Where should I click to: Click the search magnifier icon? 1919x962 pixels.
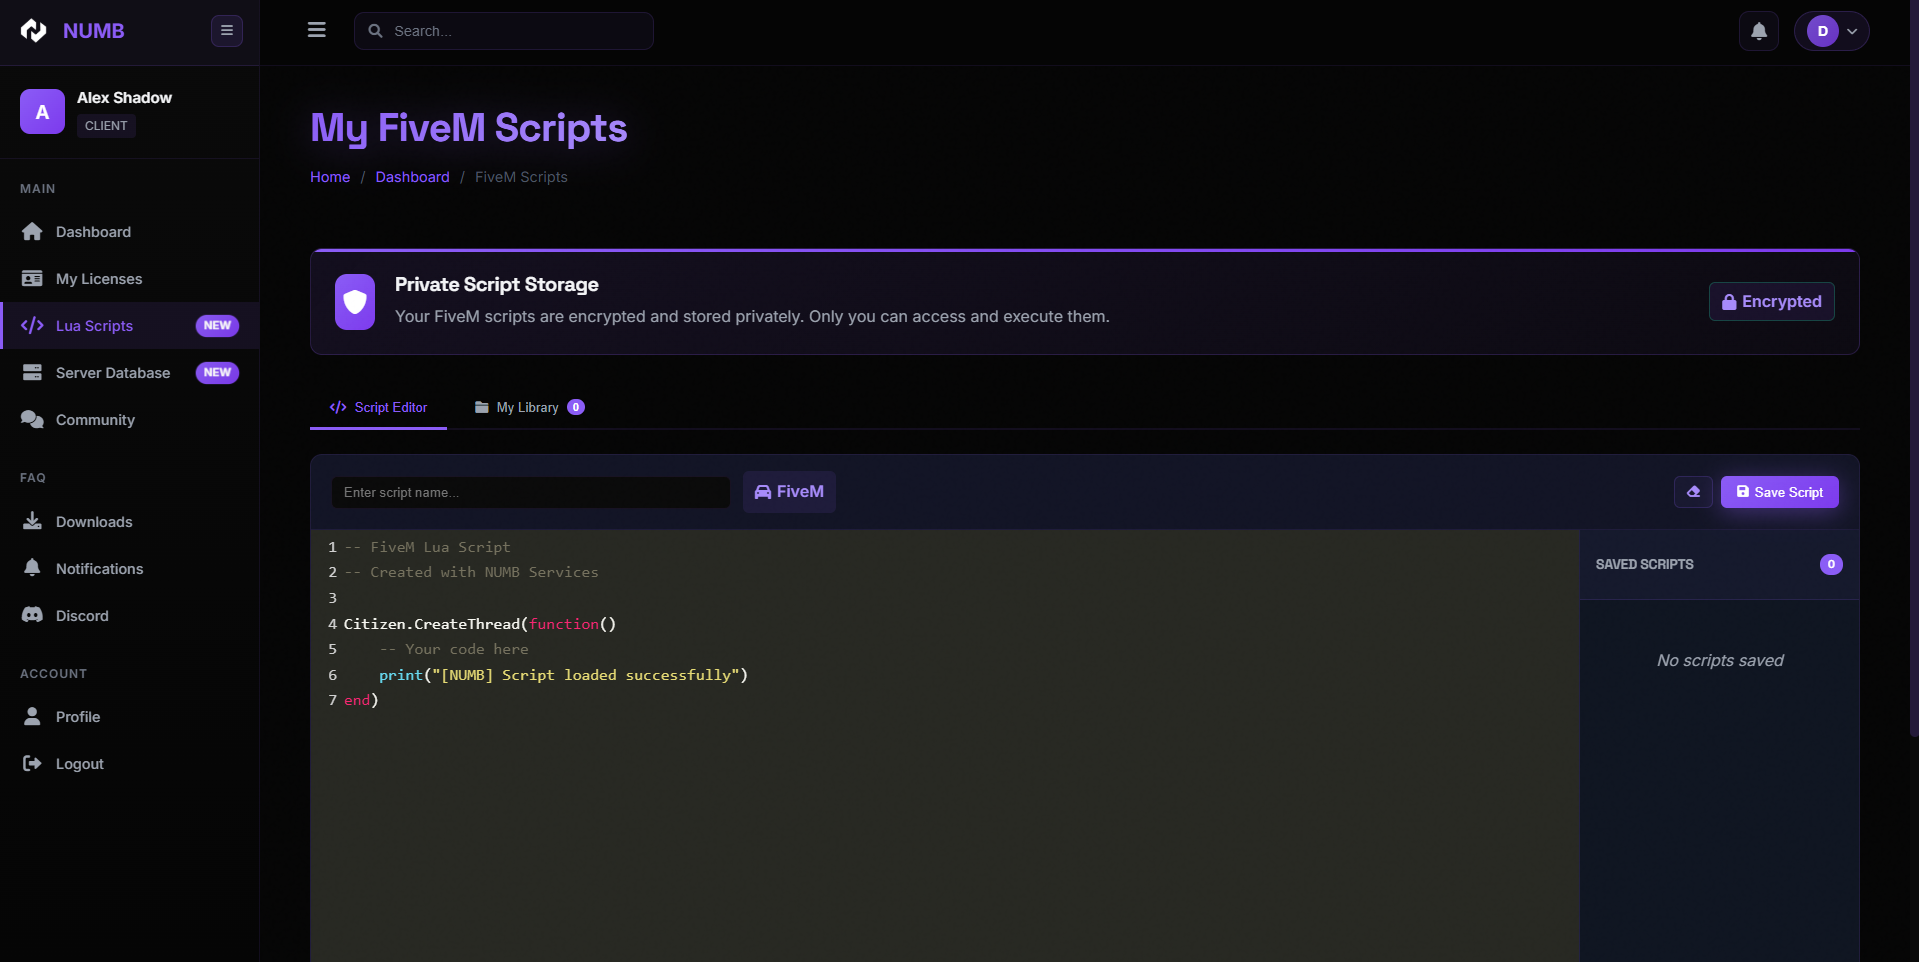(376, 31)
